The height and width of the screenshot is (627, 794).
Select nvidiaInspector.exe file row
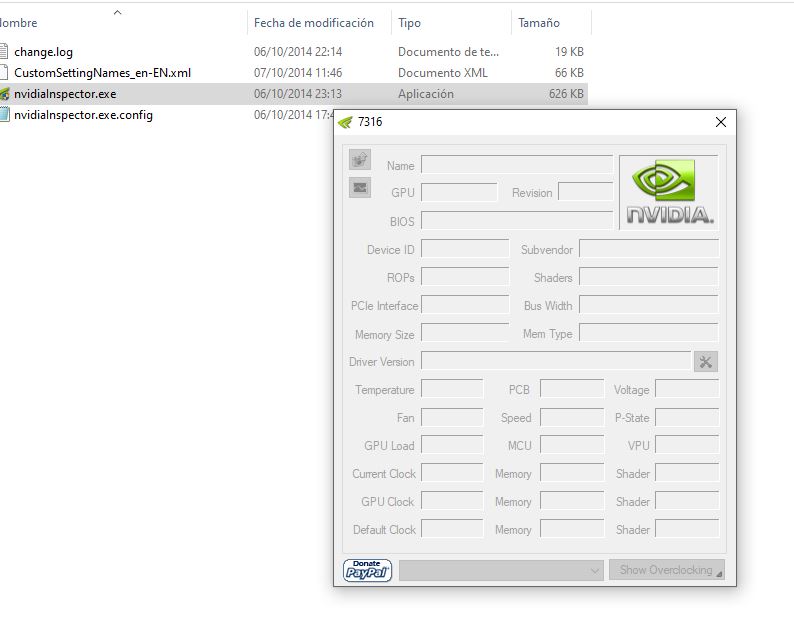tap(294, 94)
